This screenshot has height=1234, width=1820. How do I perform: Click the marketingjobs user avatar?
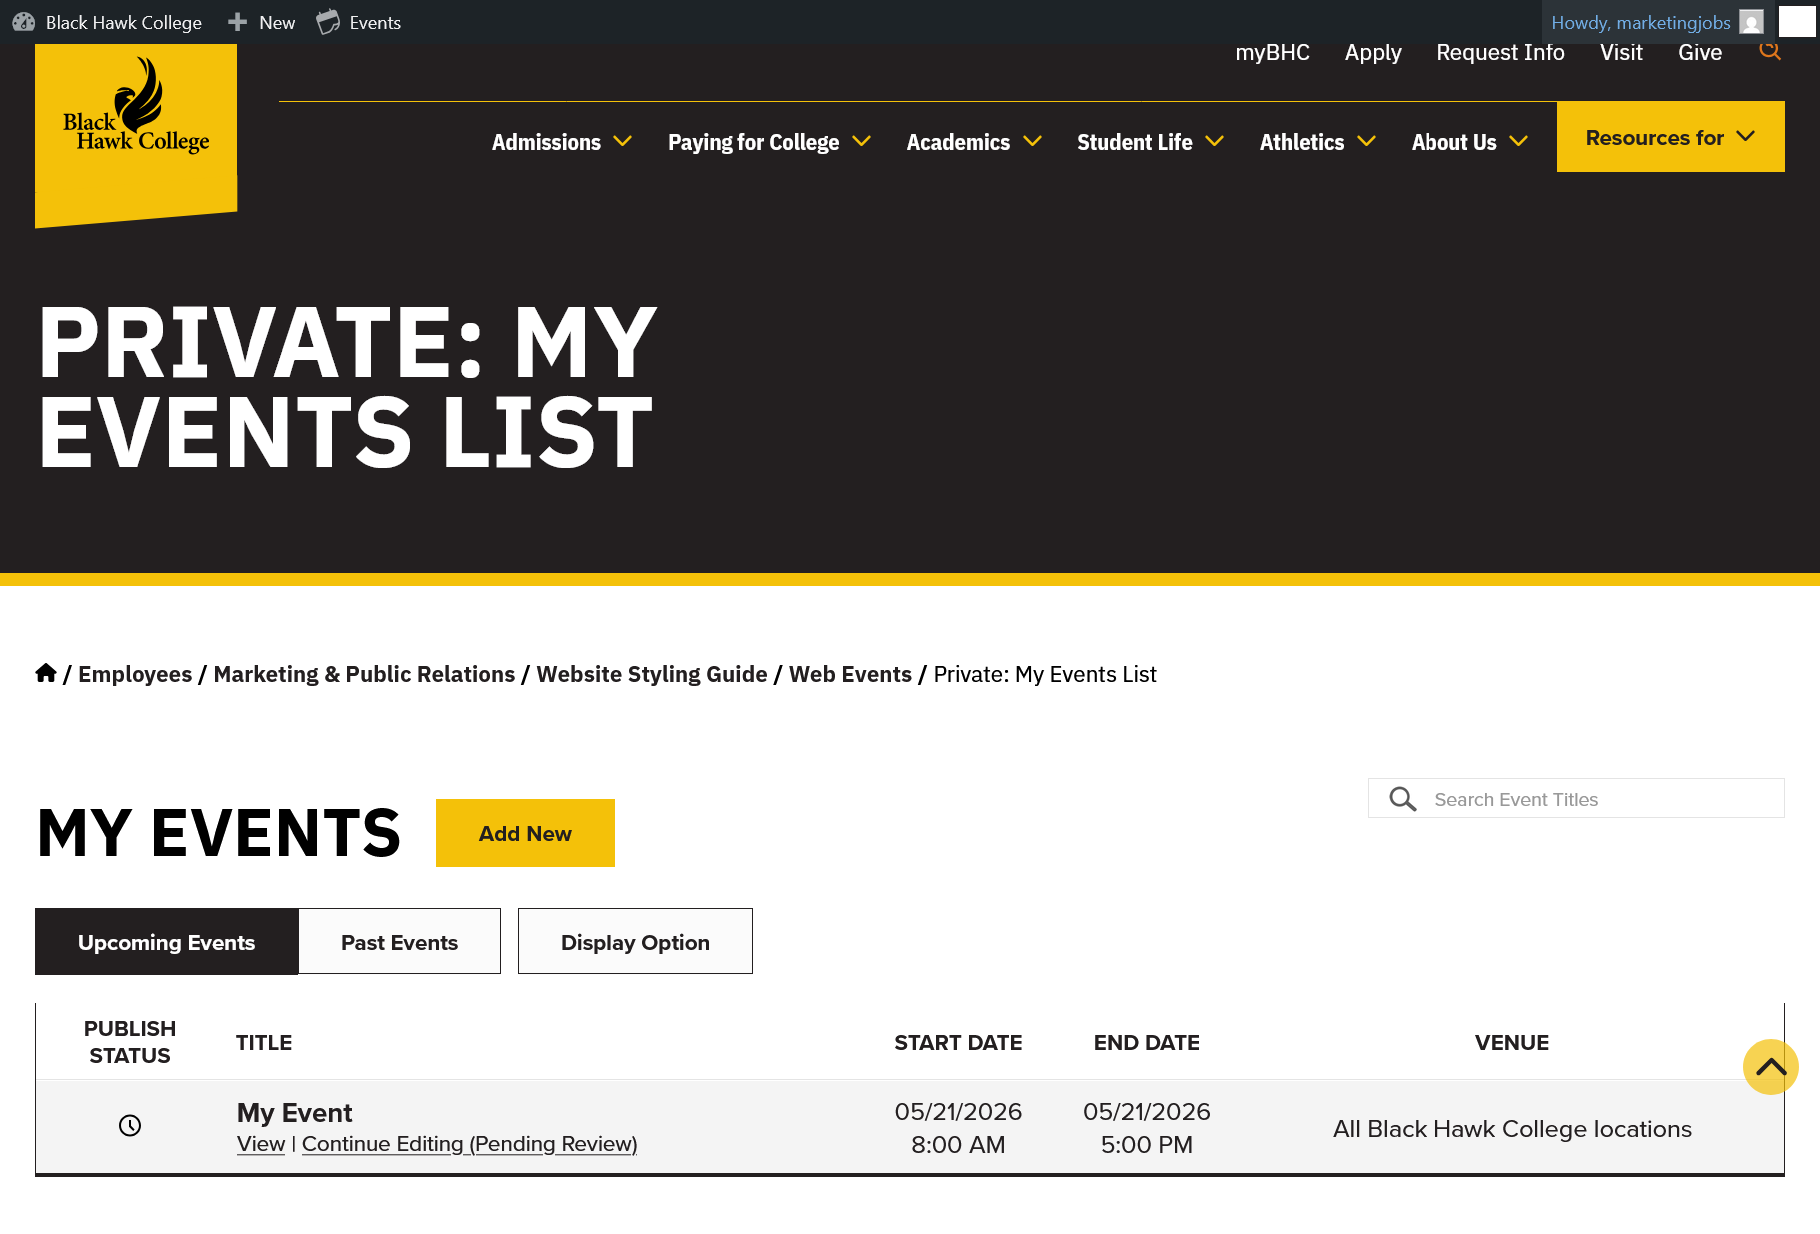tap(1751, 22)
